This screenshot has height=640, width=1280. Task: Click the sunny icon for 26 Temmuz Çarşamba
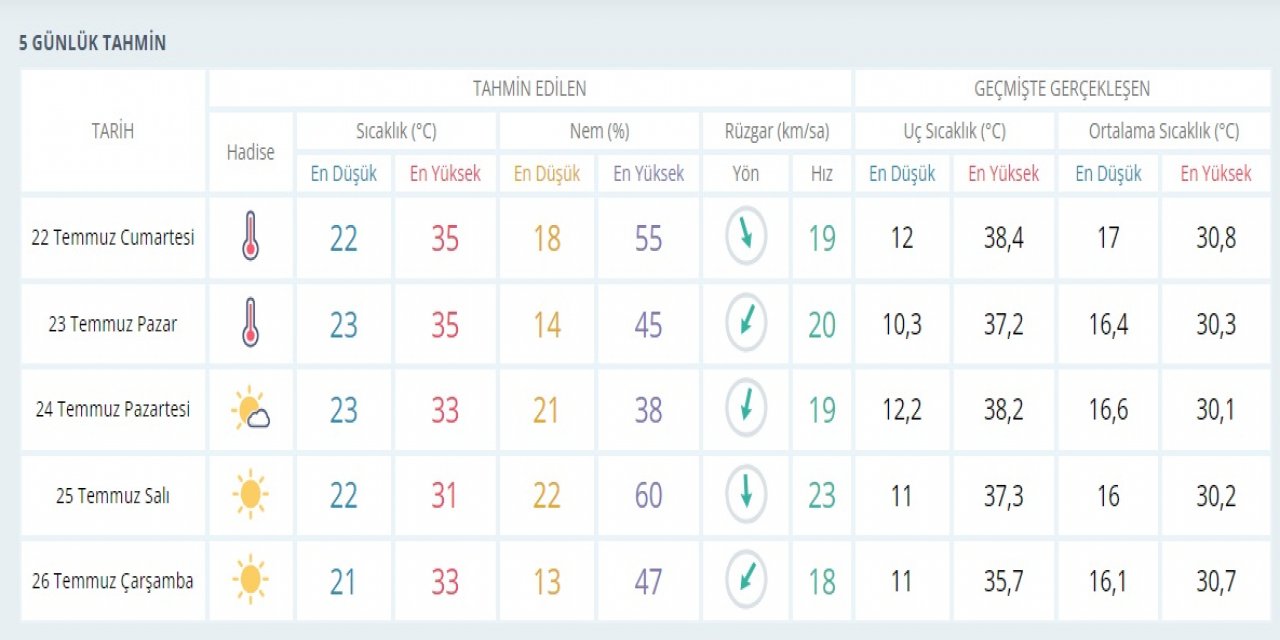(250, 581)
